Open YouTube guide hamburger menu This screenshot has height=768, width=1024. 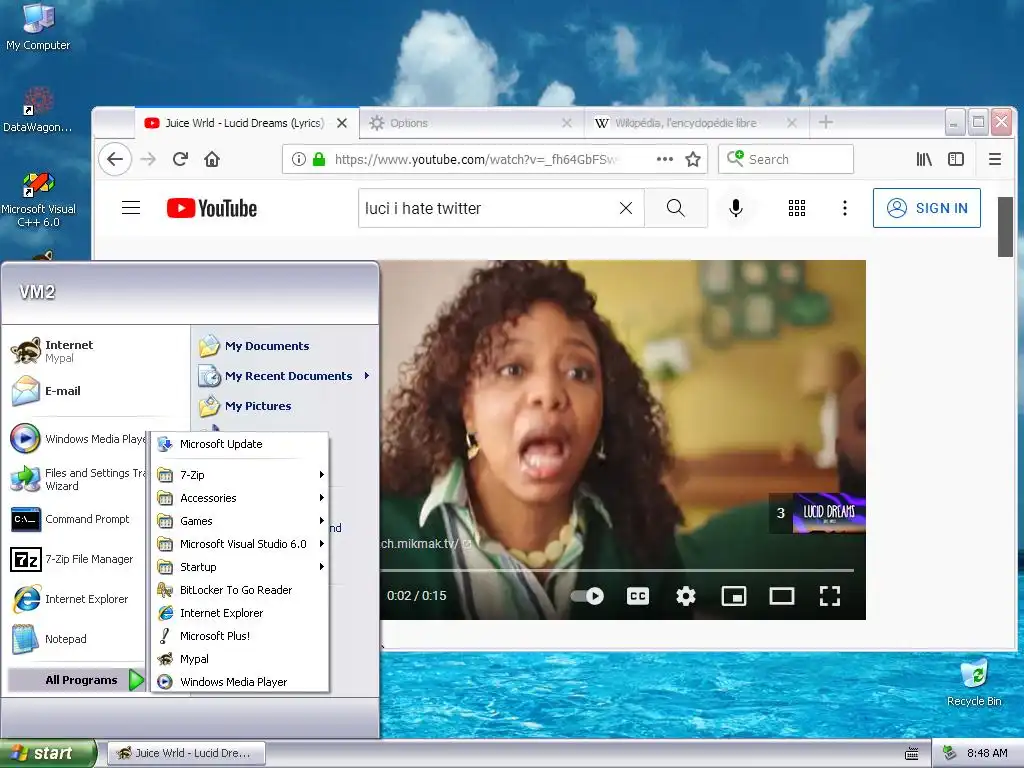131,208
